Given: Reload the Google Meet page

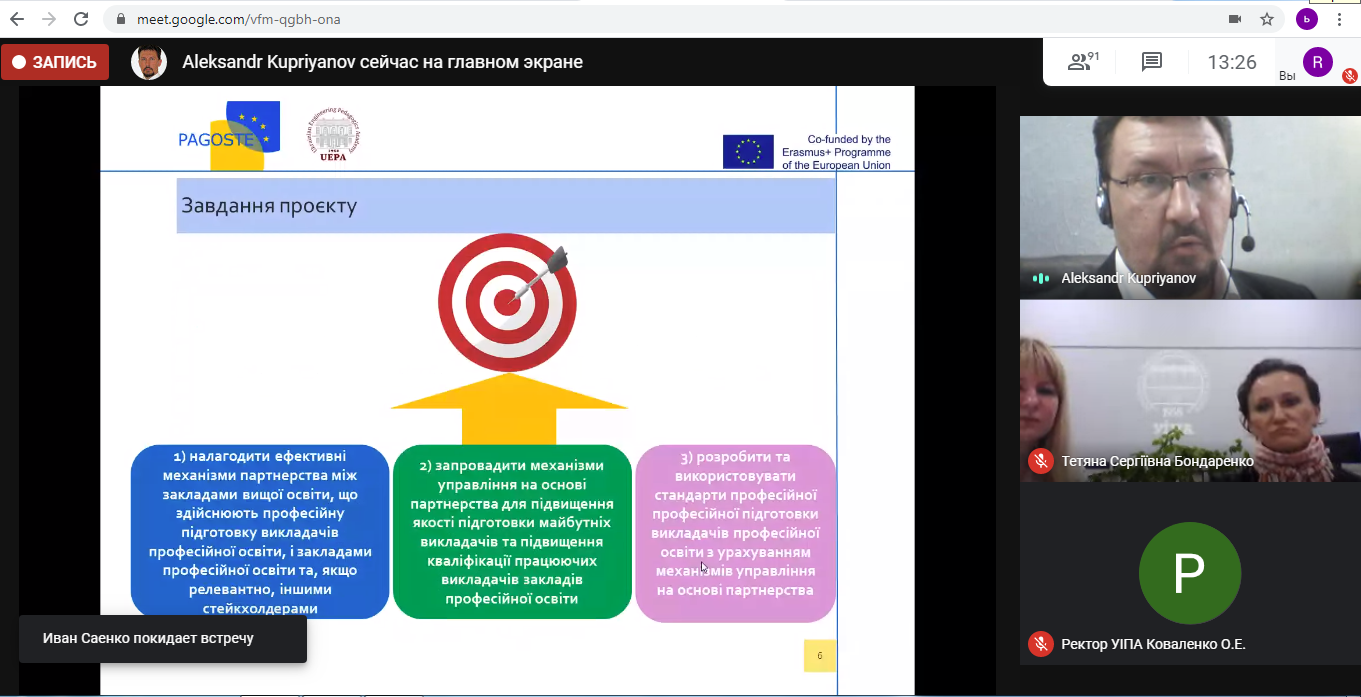Looking at the screenshot, I should point(81,19).
